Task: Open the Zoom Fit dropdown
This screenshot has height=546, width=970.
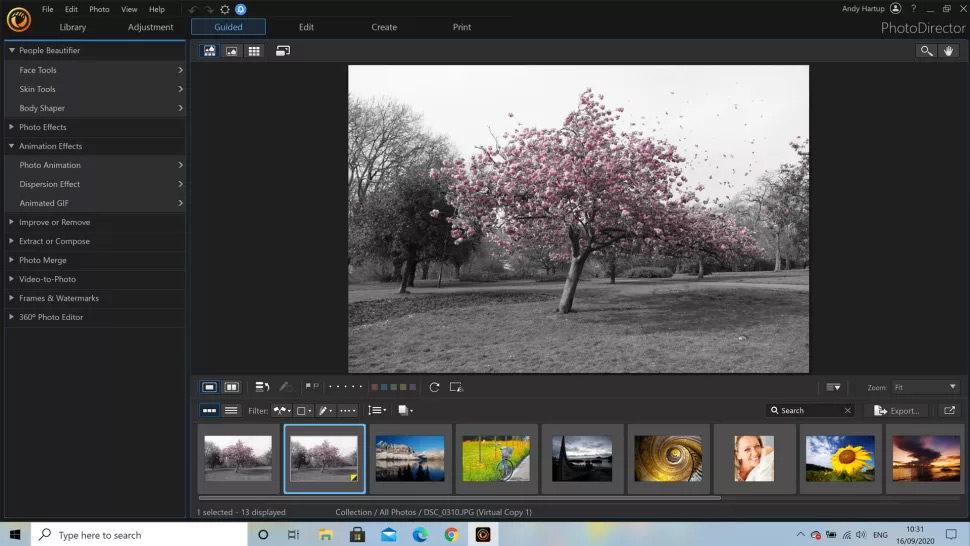Action: (924, 387)
